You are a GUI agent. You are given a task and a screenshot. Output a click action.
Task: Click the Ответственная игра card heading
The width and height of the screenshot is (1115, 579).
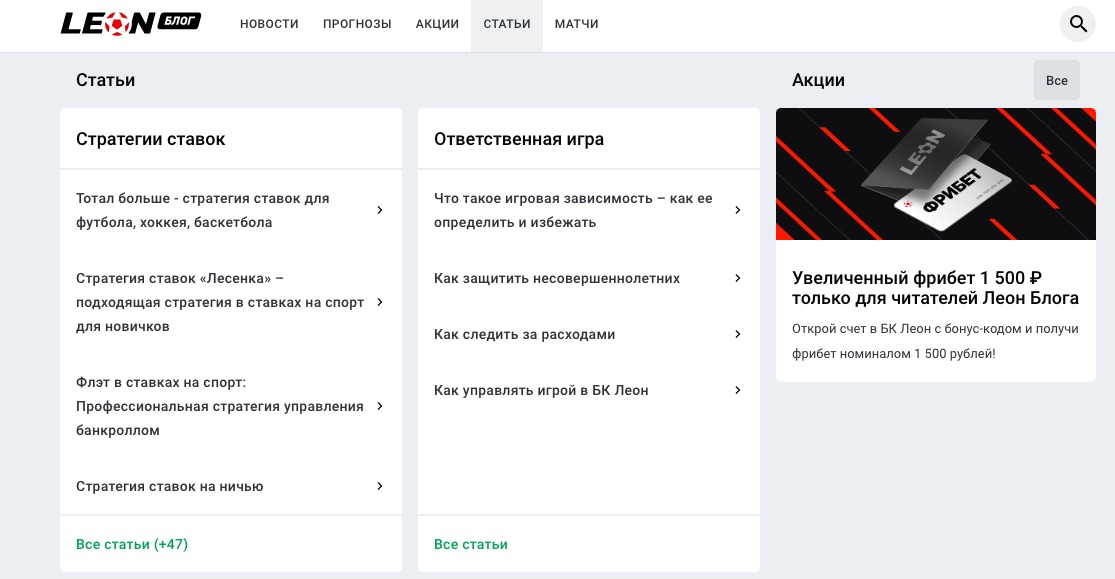pos(519,139)
